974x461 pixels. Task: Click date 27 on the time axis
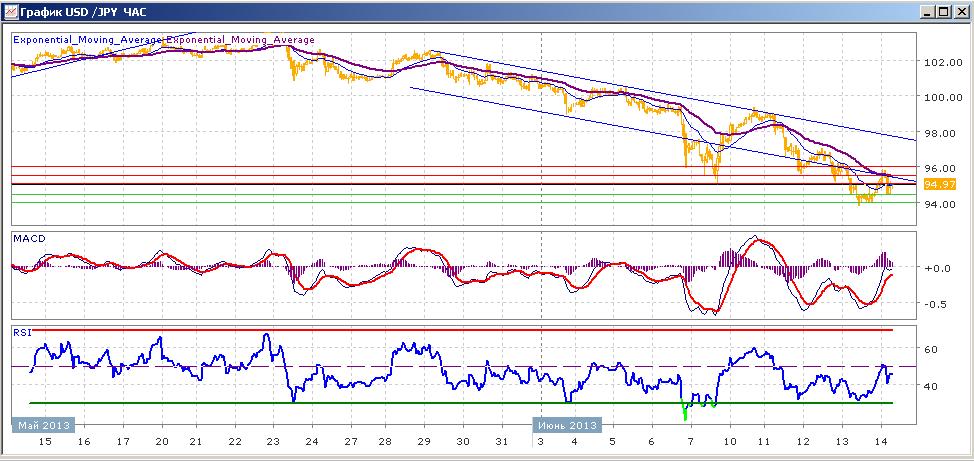(x=351, y=442)
